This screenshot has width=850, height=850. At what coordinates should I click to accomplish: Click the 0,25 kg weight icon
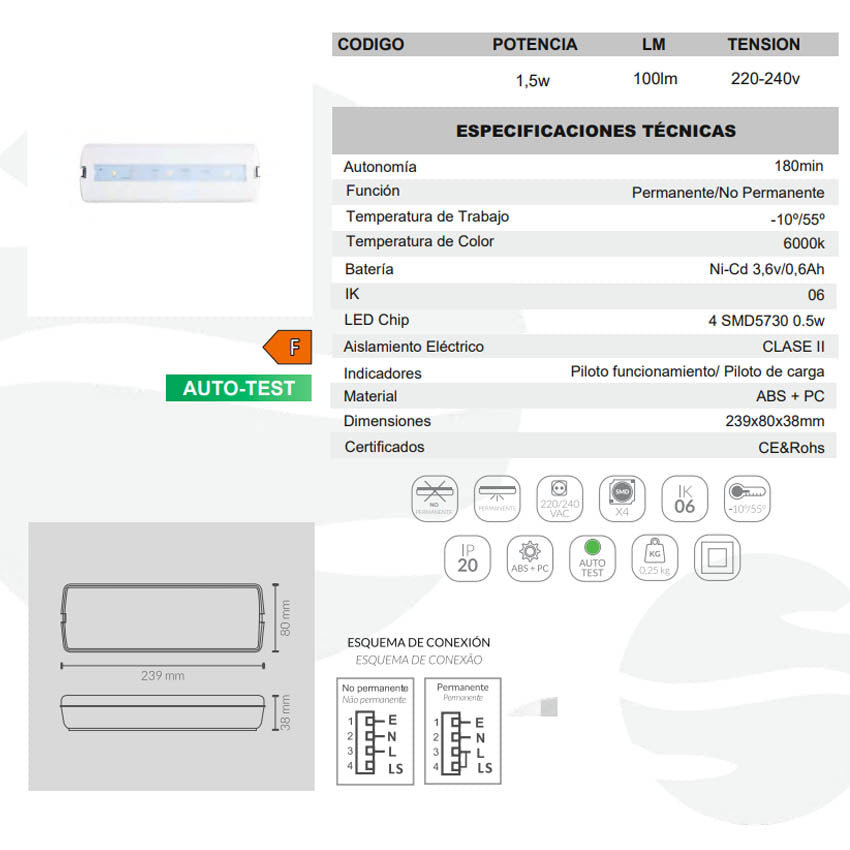pos(655,558)
